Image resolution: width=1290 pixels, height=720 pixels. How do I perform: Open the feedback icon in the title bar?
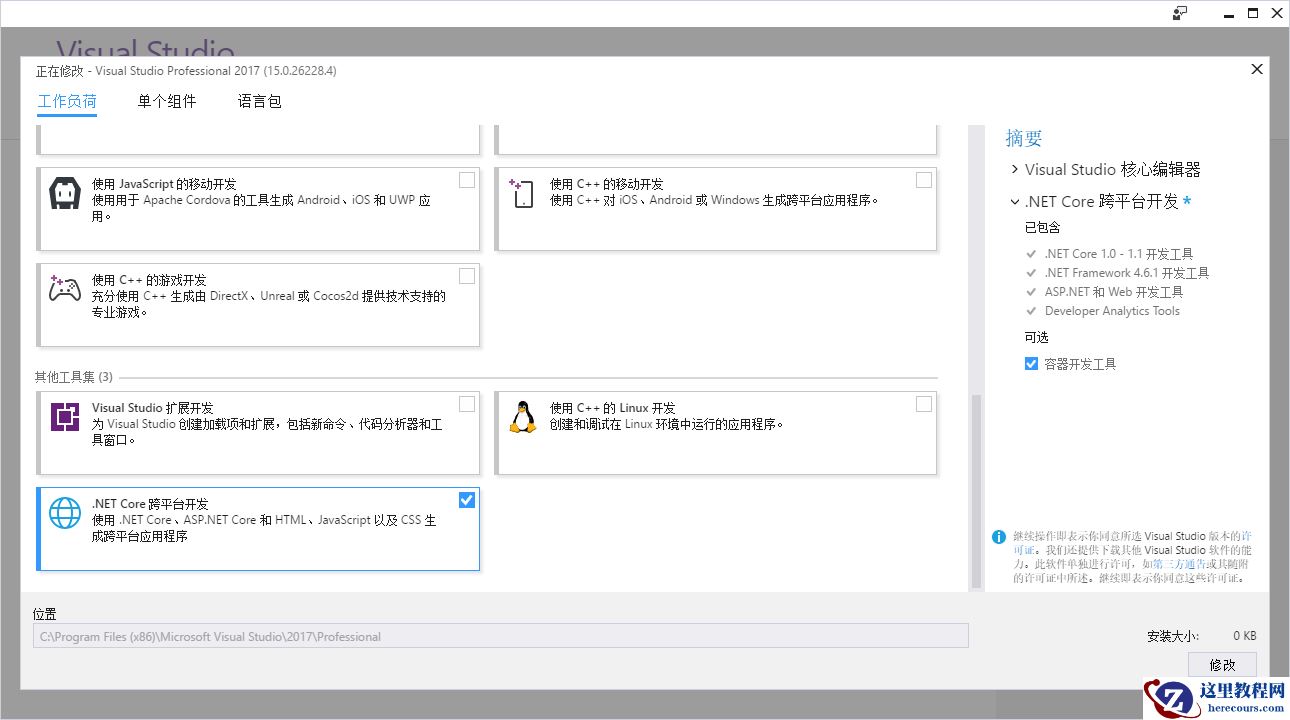tap(1180, 13)
